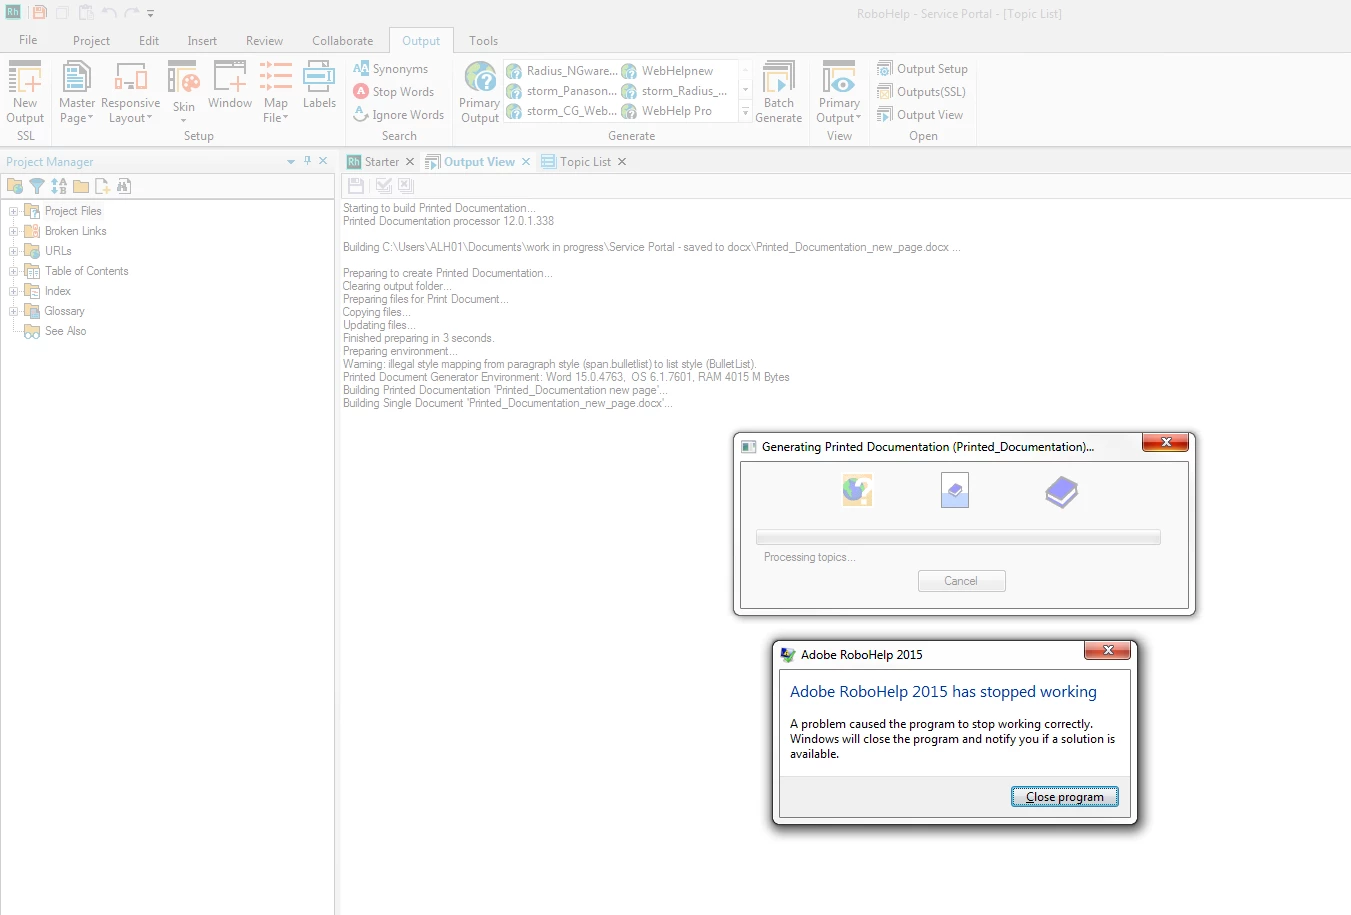
Task: Open the View Primary Output dropdown
Action: point(839,92)
